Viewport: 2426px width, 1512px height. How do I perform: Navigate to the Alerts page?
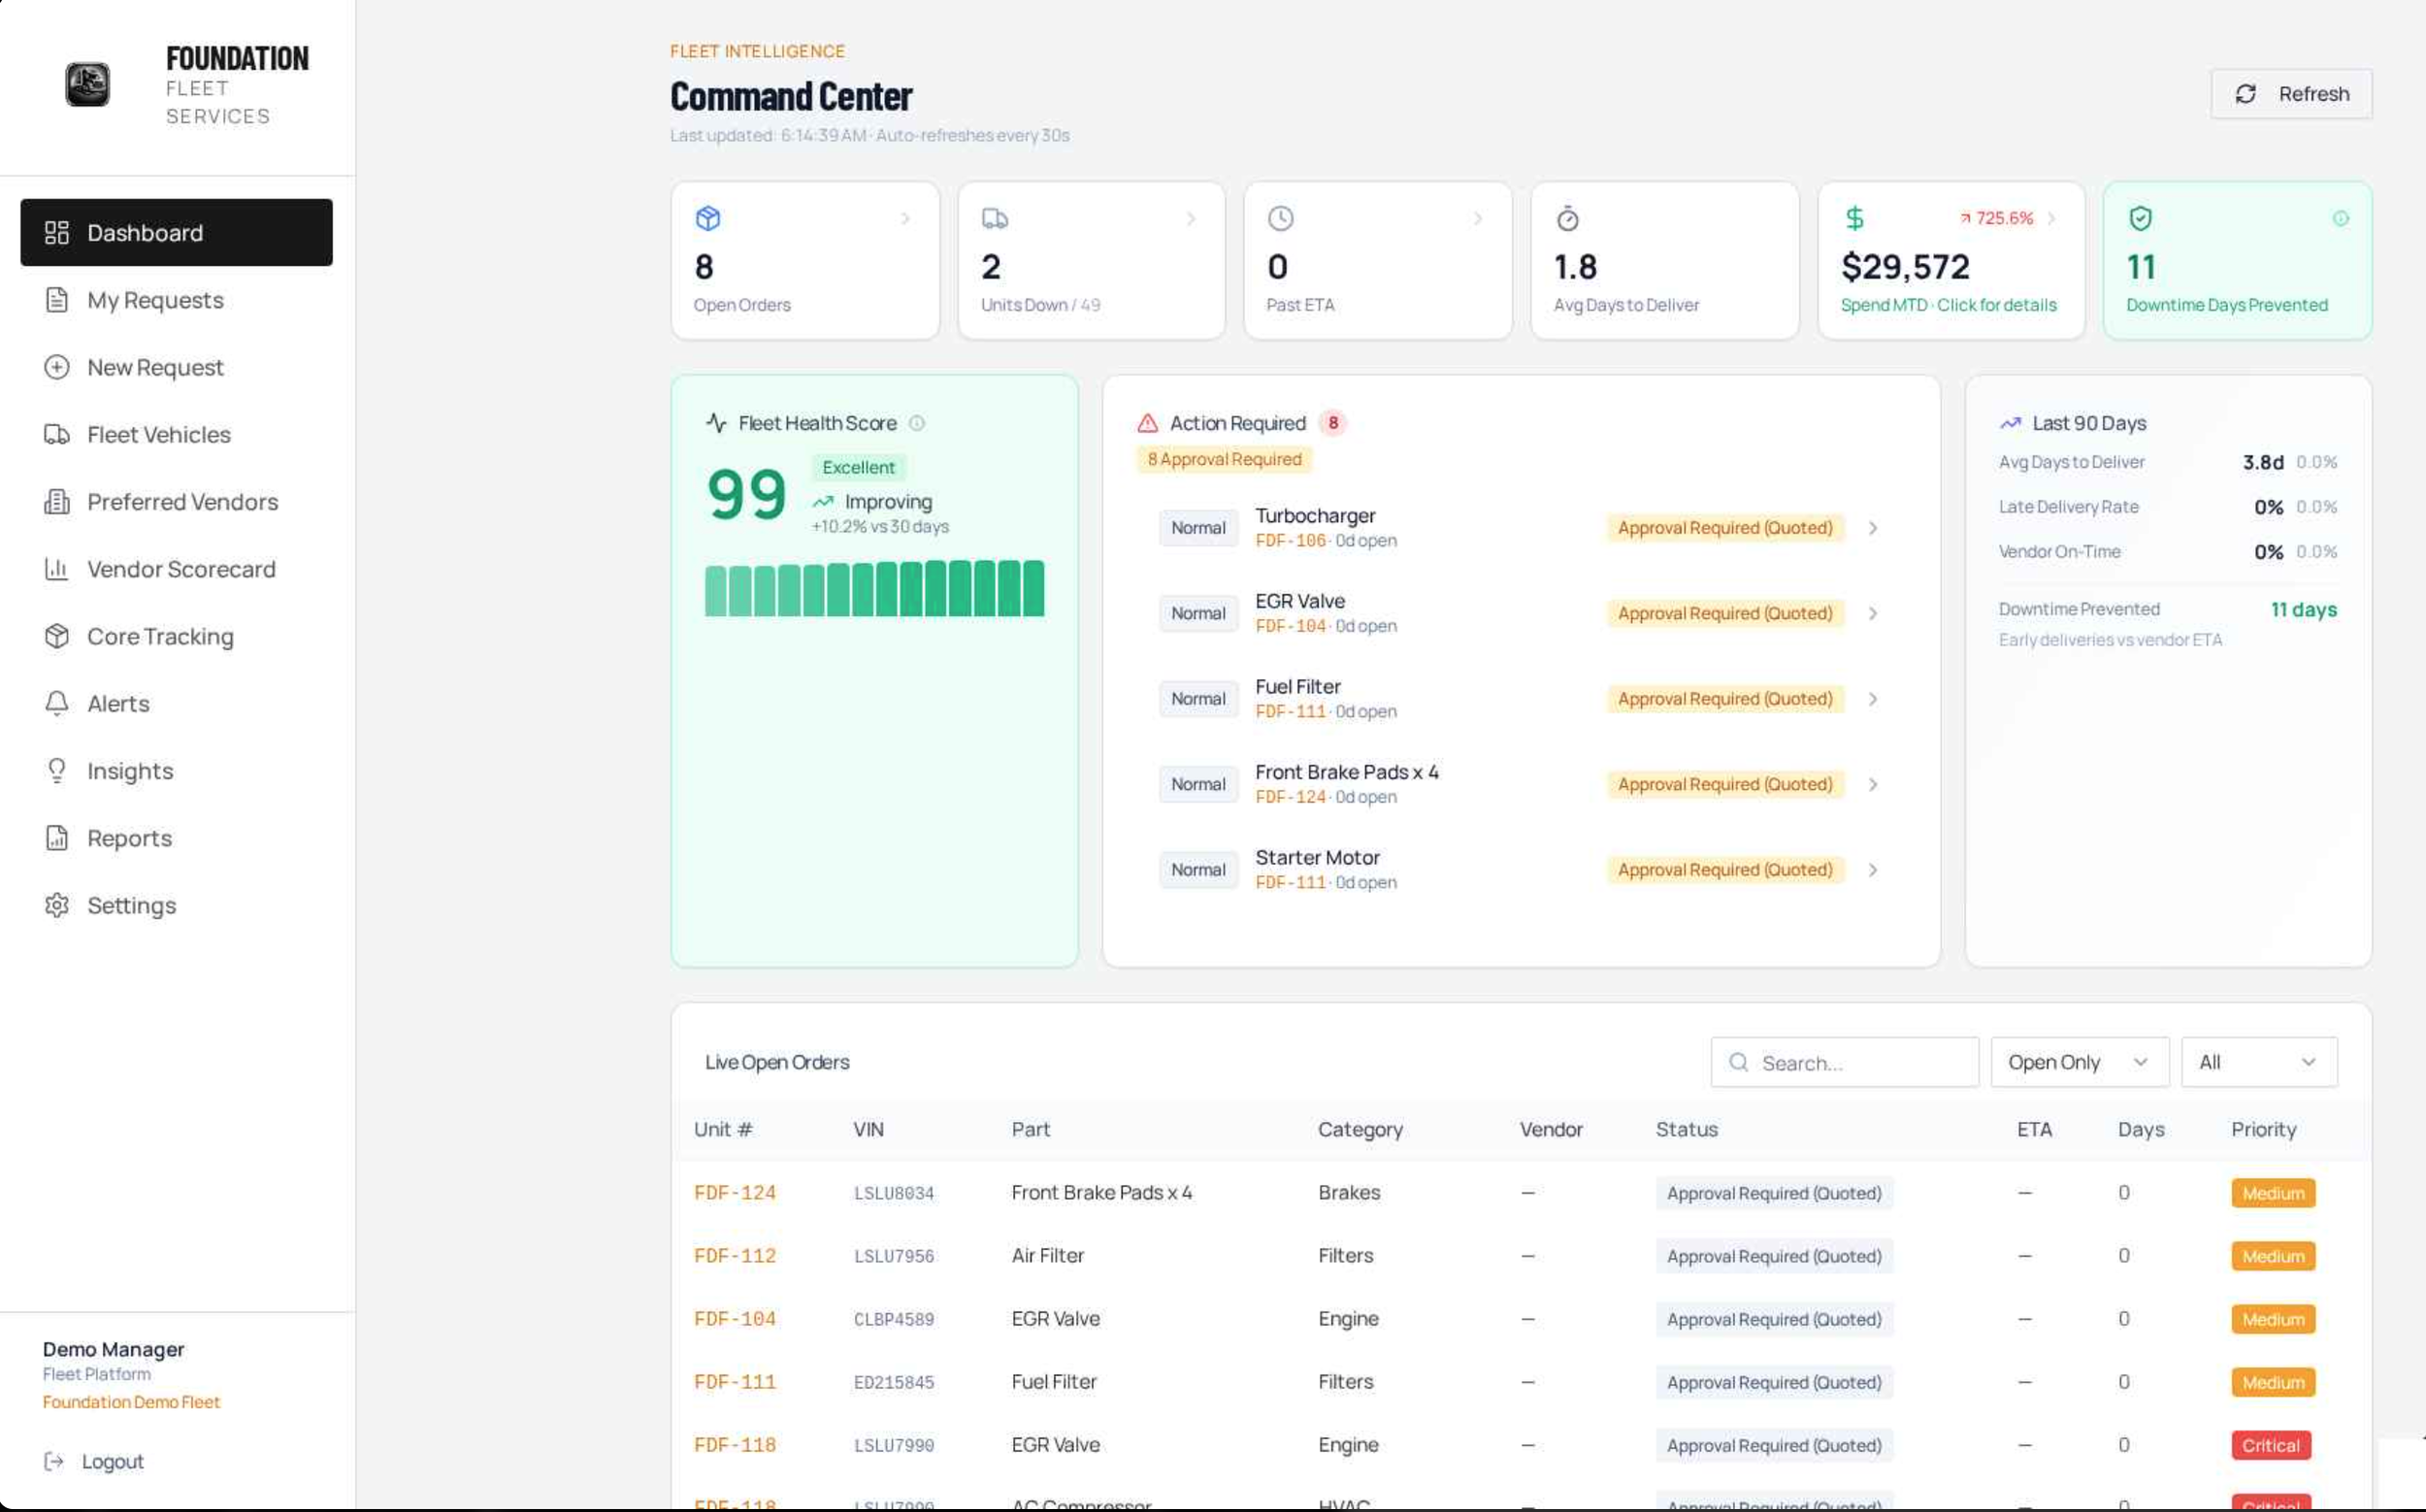click(x=118, y=704)
